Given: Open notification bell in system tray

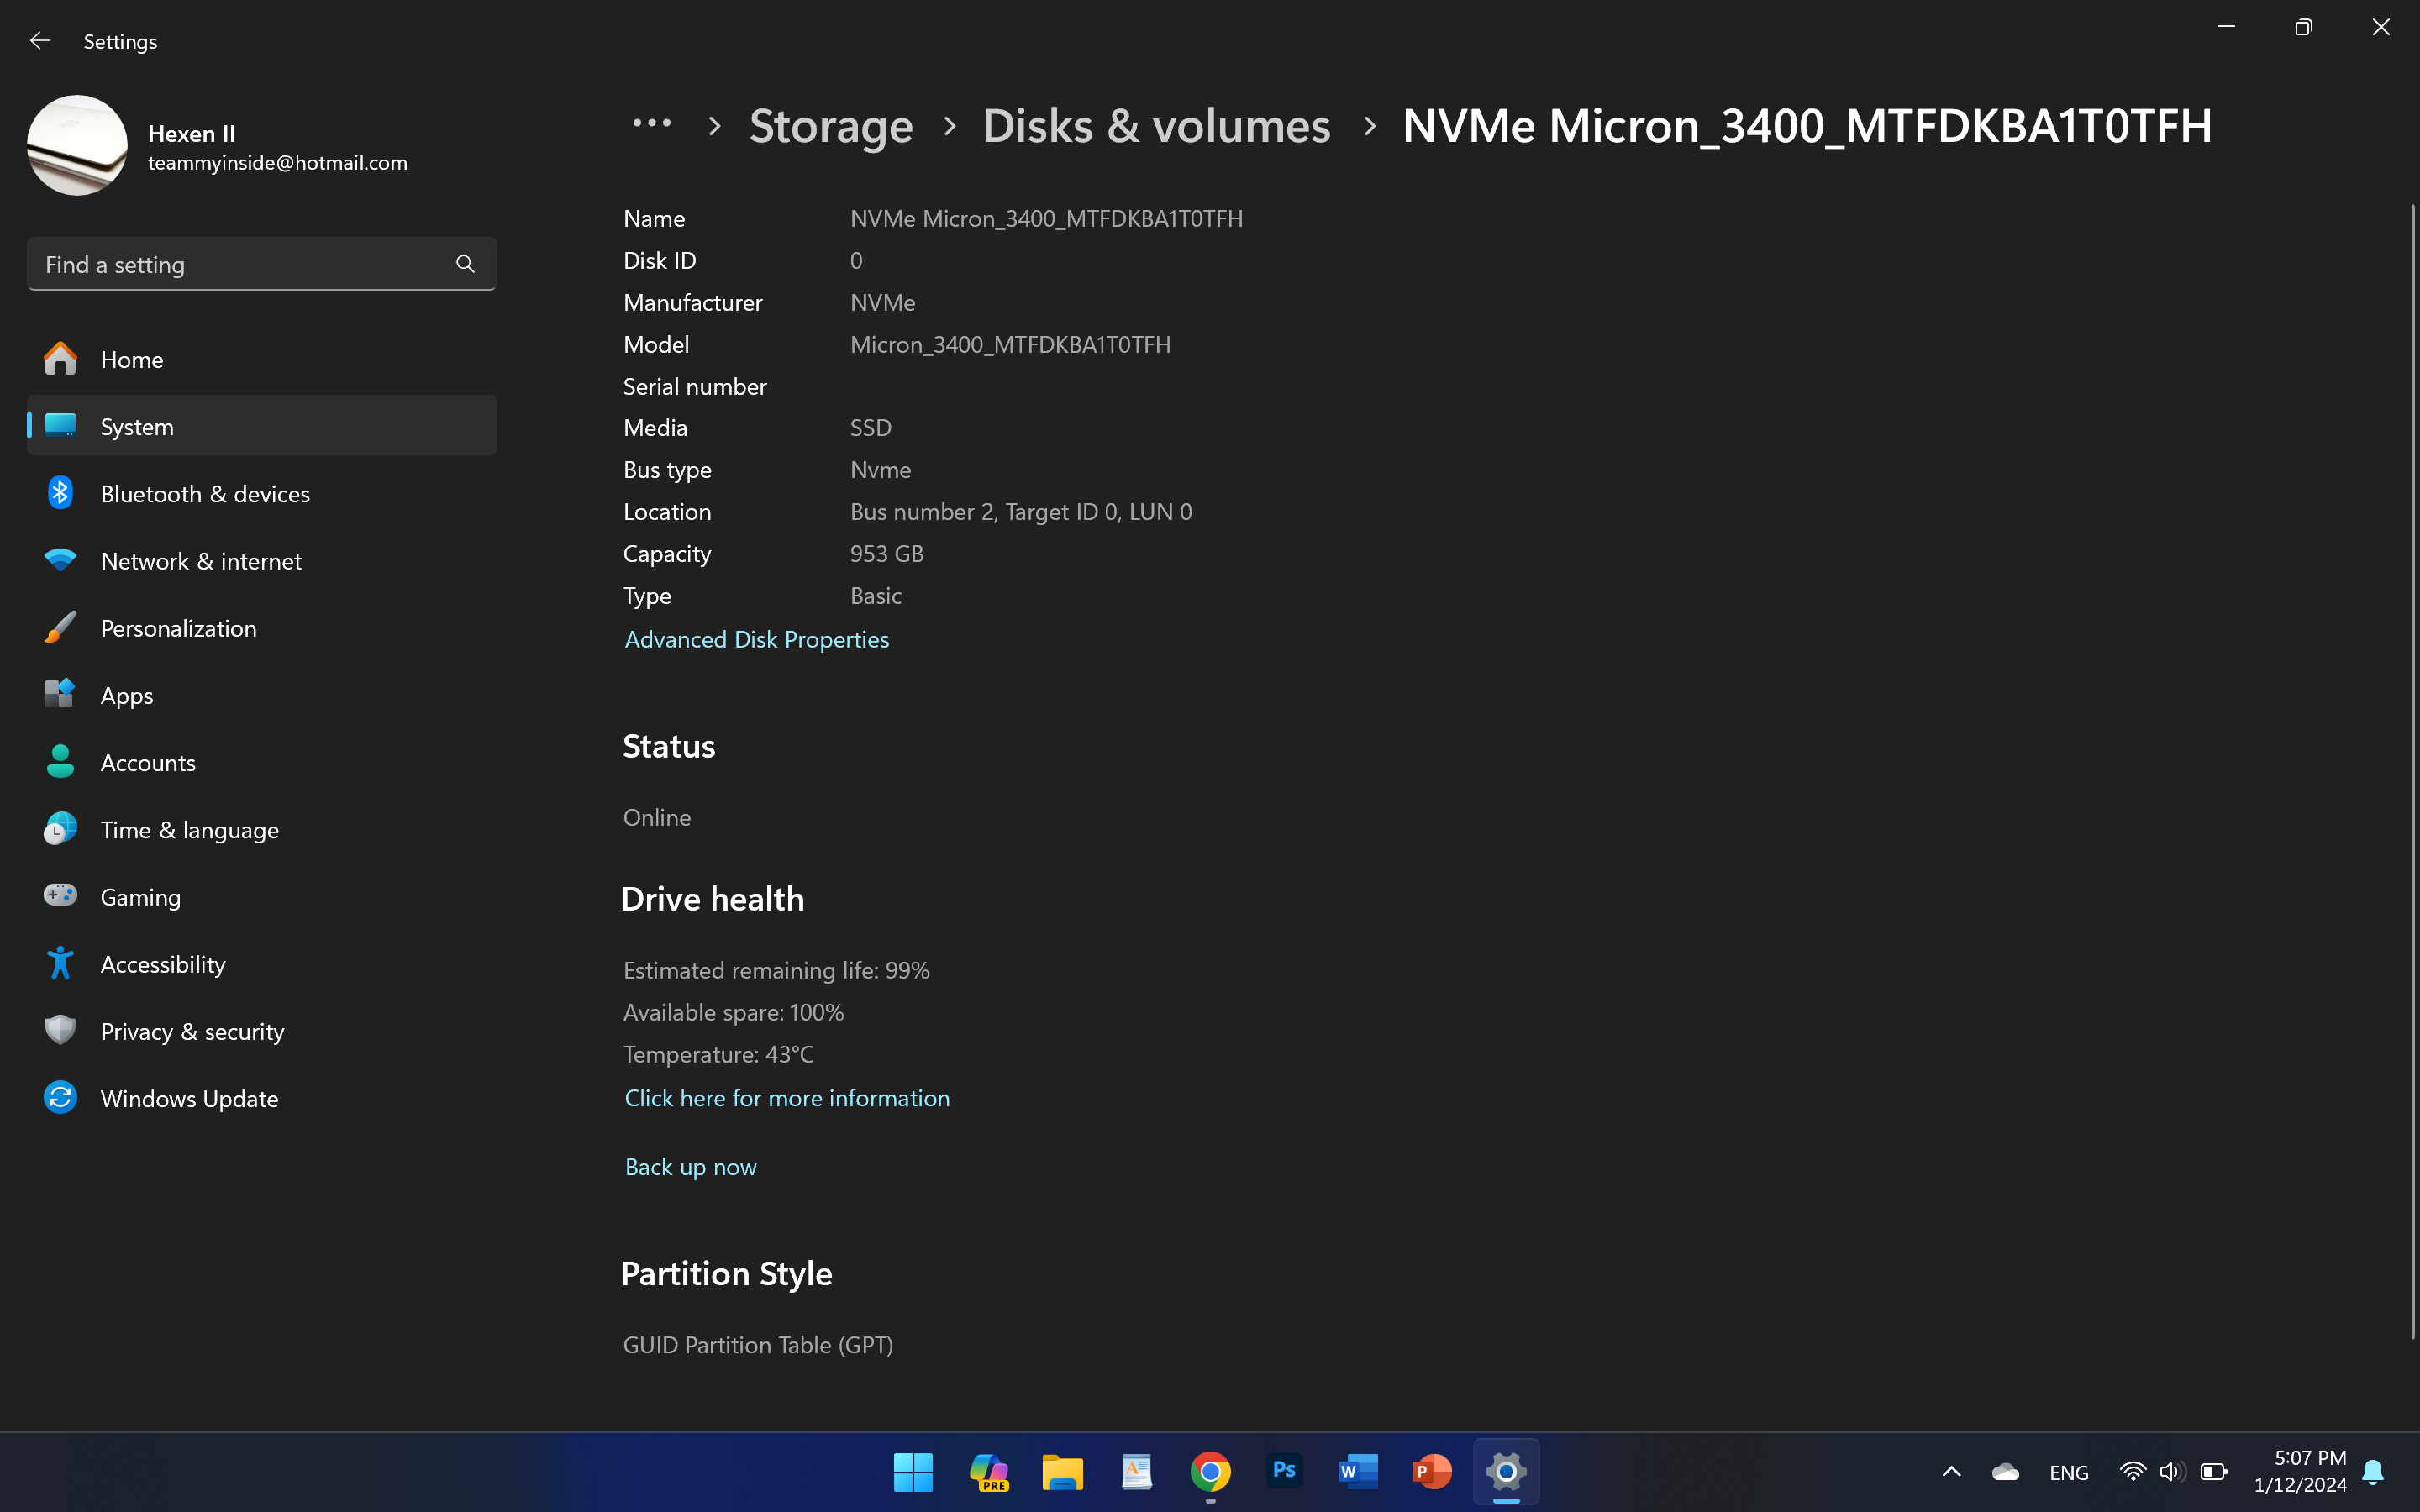Looking at the screenshot, I should [2373, 1472].
